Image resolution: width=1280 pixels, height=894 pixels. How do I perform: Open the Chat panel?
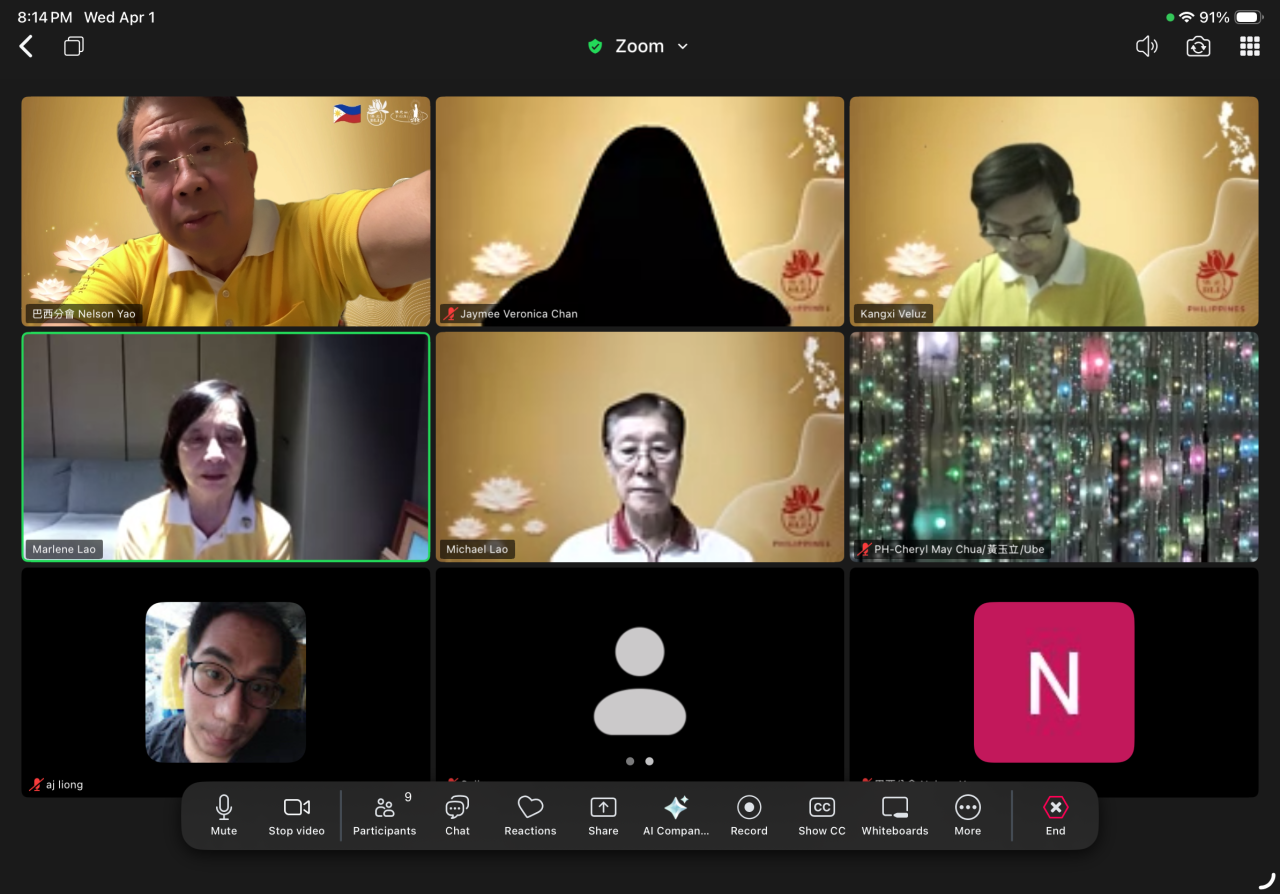457,815
